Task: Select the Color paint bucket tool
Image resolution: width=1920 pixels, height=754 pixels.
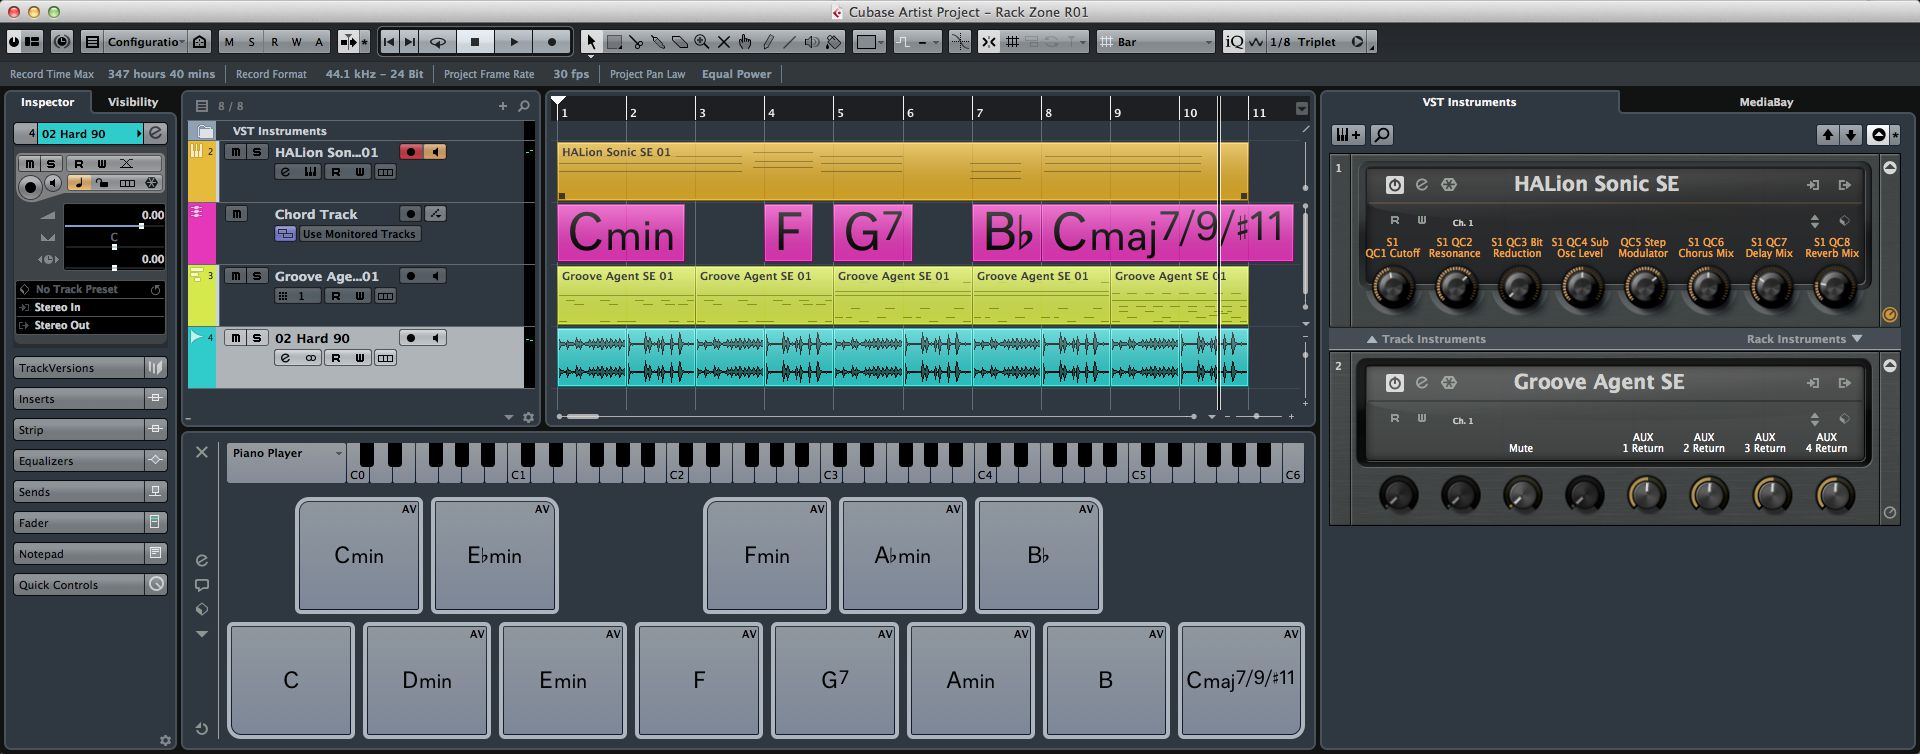Action: [x=834, y=42]
